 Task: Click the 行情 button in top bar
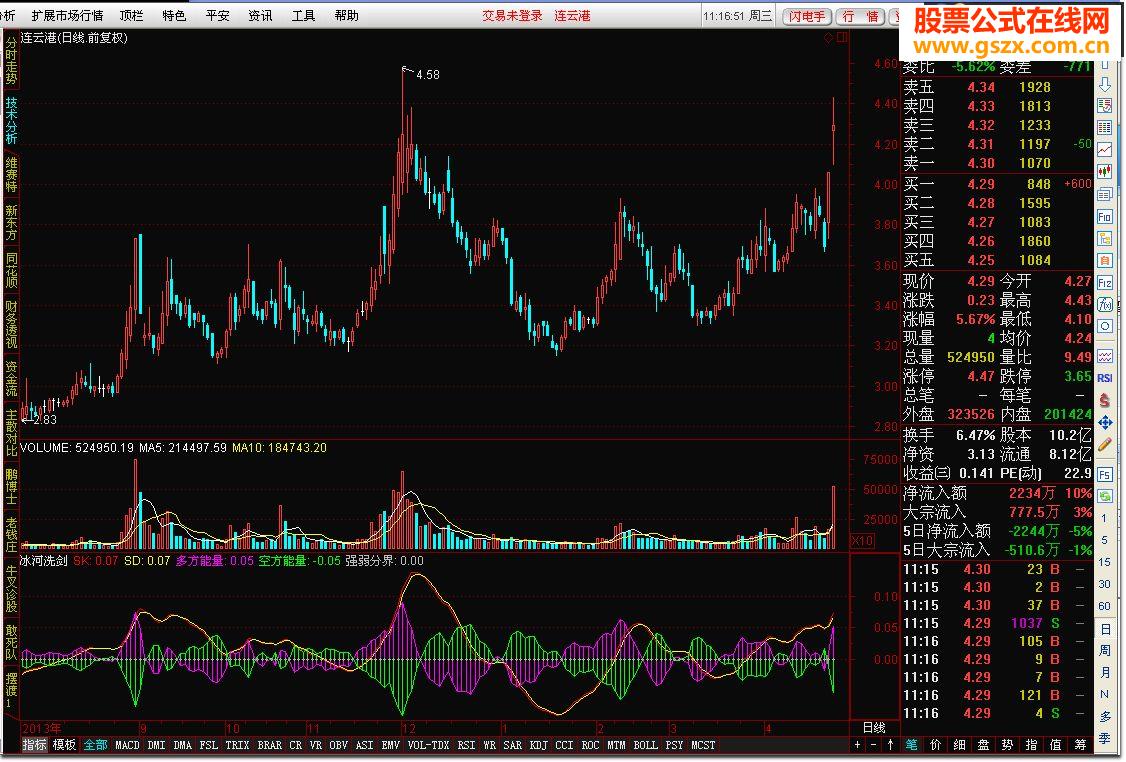[860, 17]
